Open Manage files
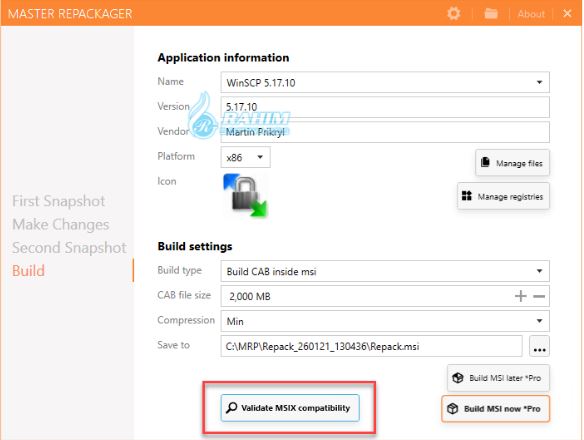This screenshot has width=584, height=440. 512,163
